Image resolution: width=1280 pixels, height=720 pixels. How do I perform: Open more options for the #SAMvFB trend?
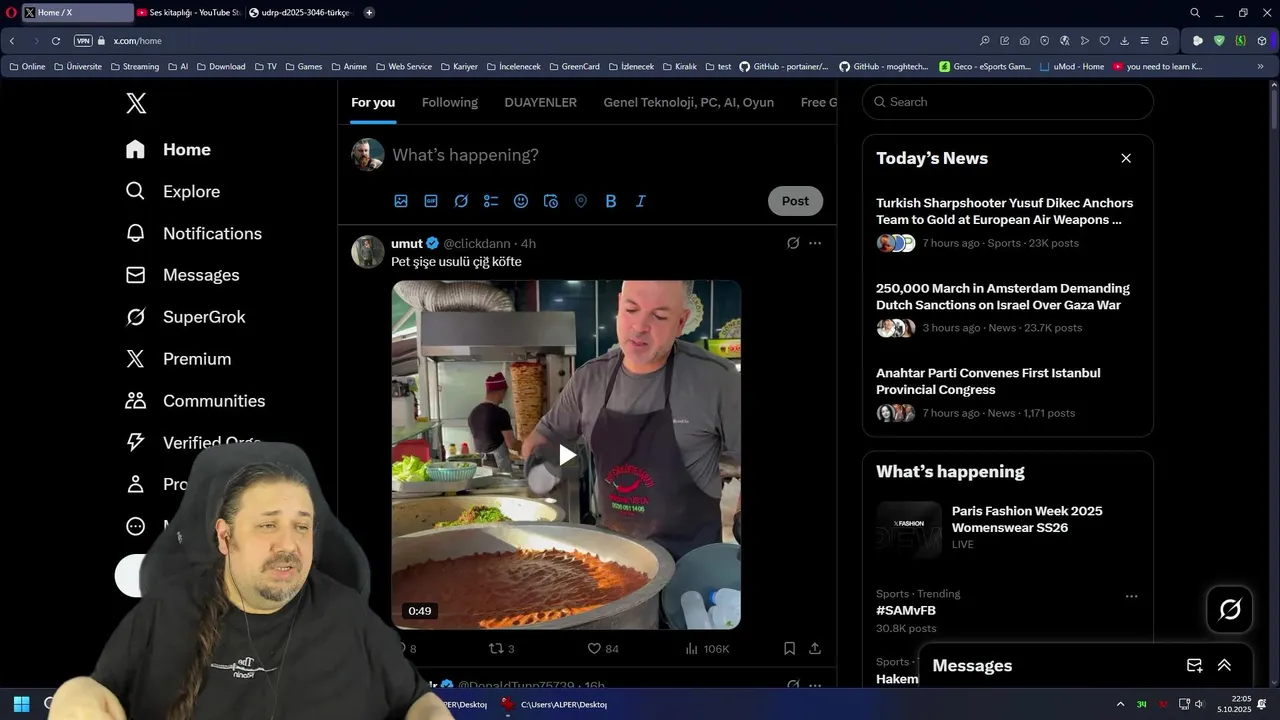point(1131,596)
